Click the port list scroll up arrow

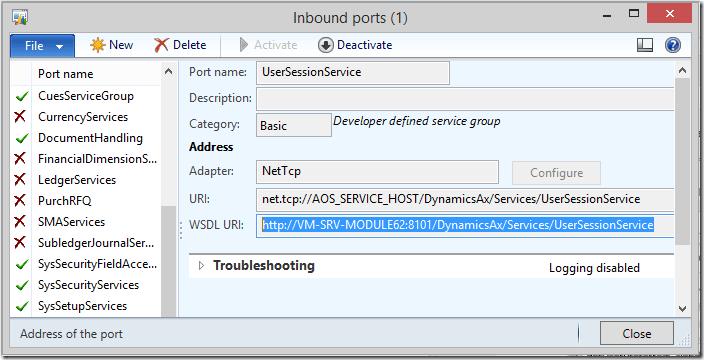point(168,71)
